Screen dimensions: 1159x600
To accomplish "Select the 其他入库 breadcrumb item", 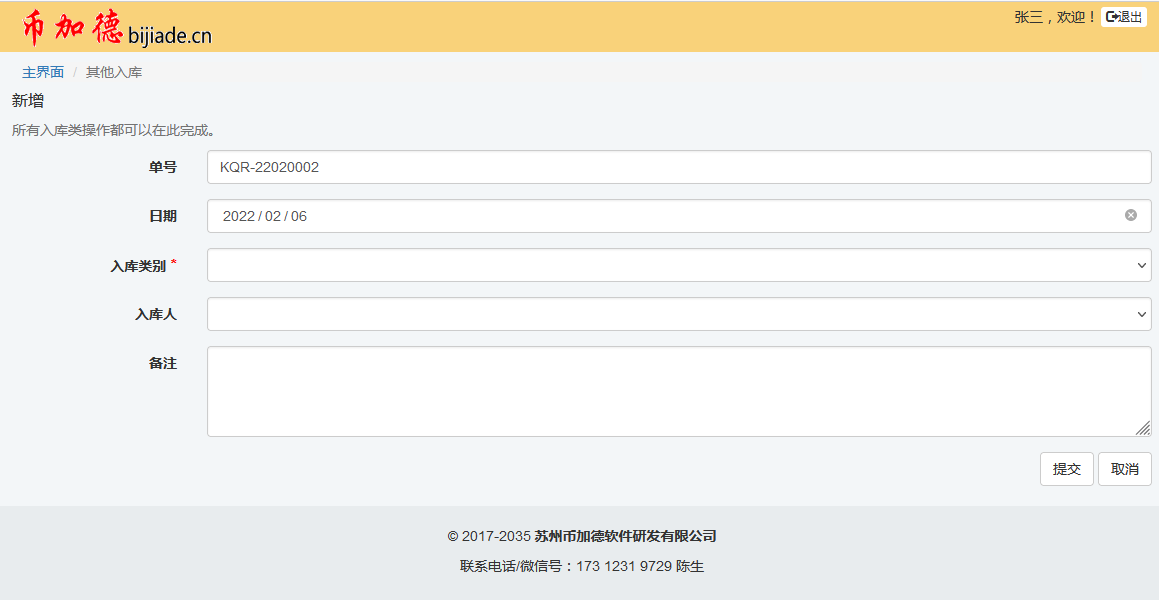I will (x=114, y=72).
